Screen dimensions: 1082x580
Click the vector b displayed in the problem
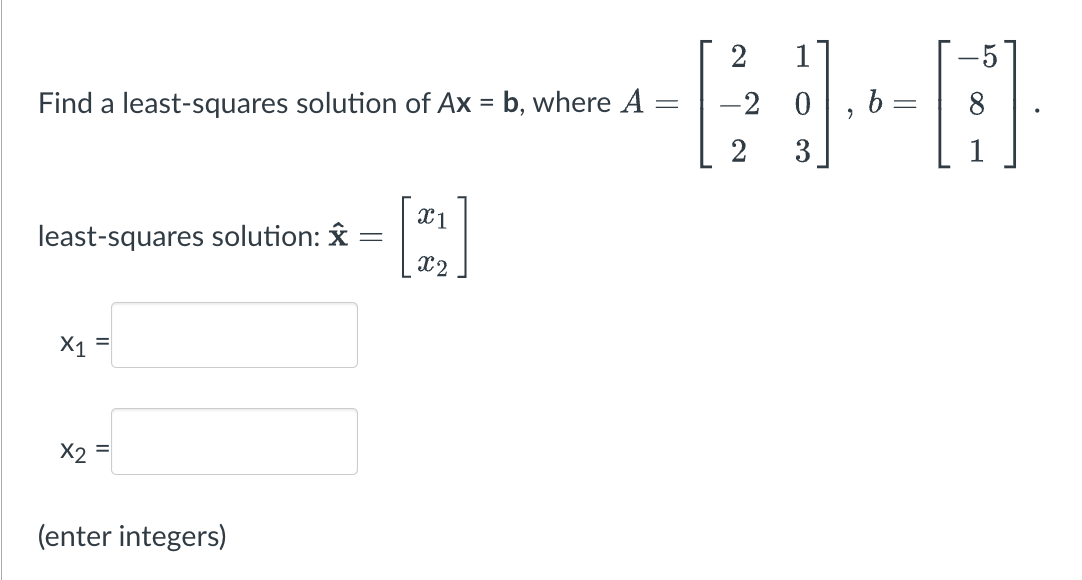pyautogui.click(x=975, y=104)
